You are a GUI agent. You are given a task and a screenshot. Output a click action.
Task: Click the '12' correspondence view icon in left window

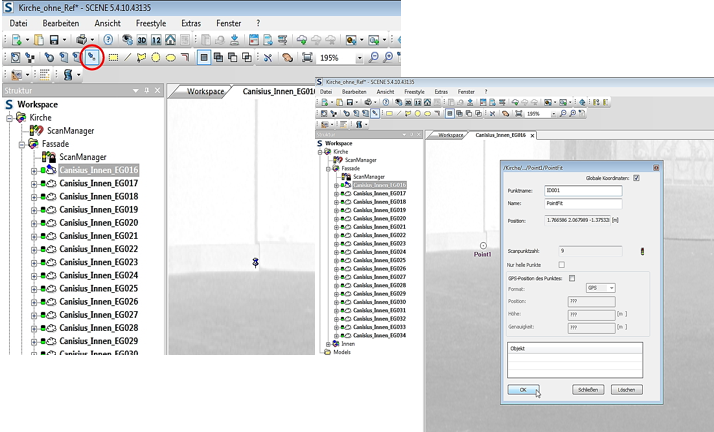(x=156, y=40)
